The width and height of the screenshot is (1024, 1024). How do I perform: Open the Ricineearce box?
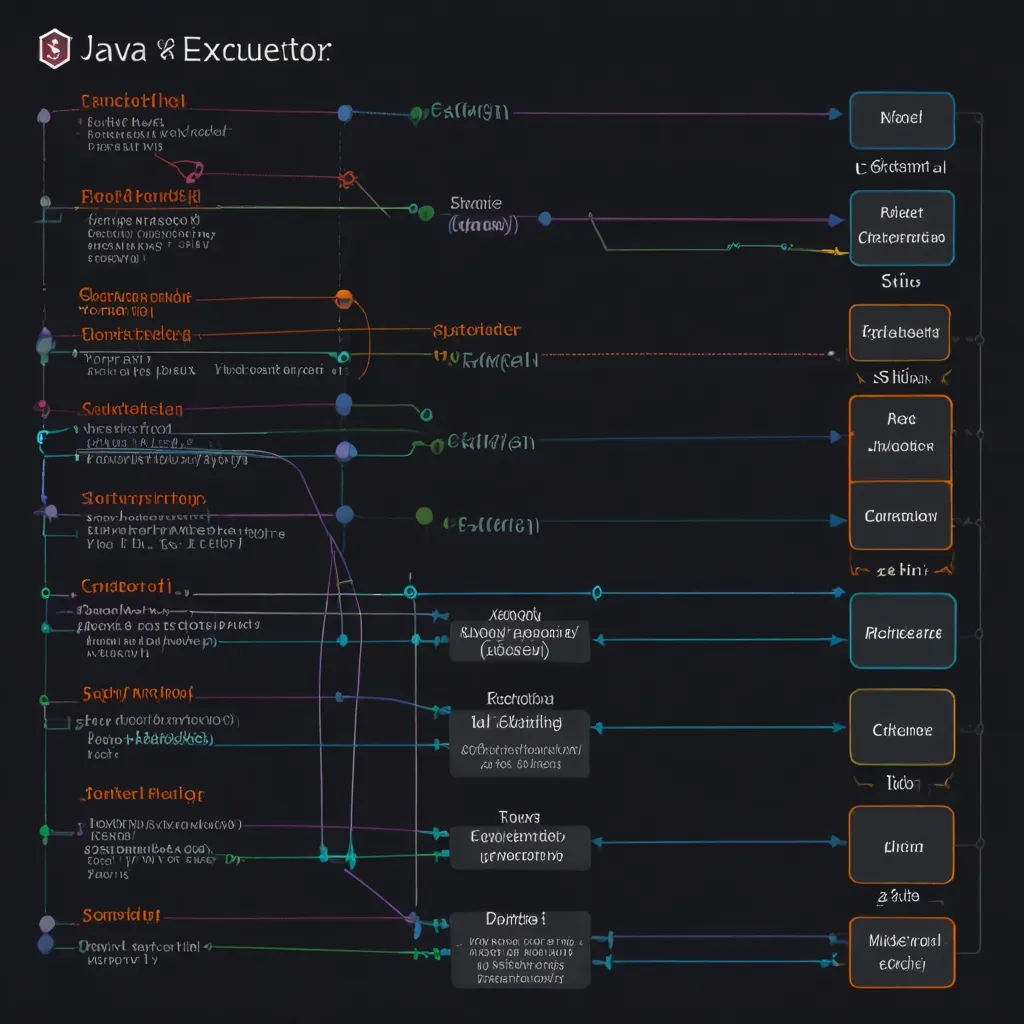[902, 631]
